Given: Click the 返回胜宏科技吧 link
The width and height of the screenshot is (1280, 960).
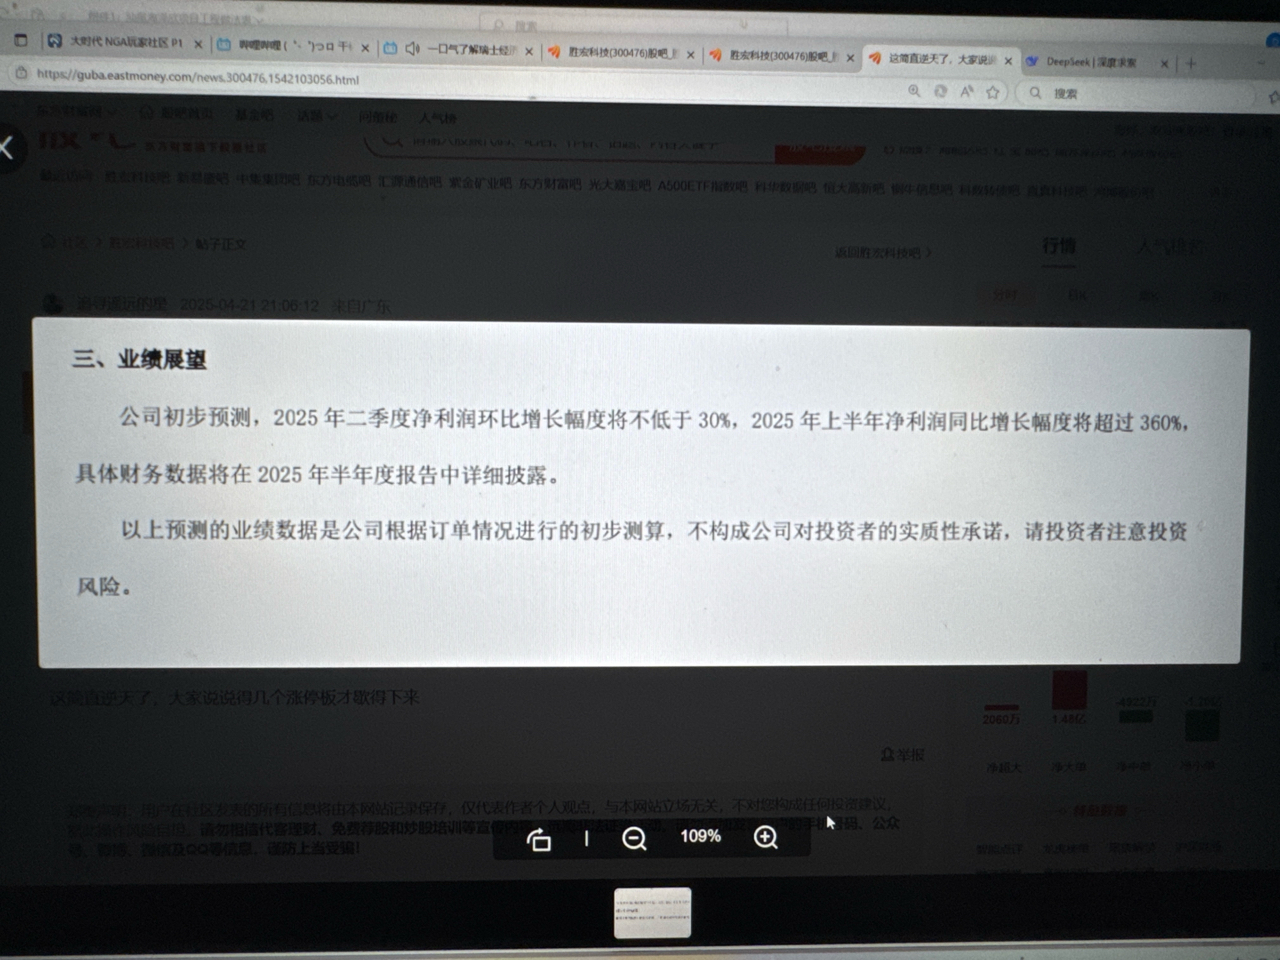Looking at the screenshot, I should click(x=880, y=254).
